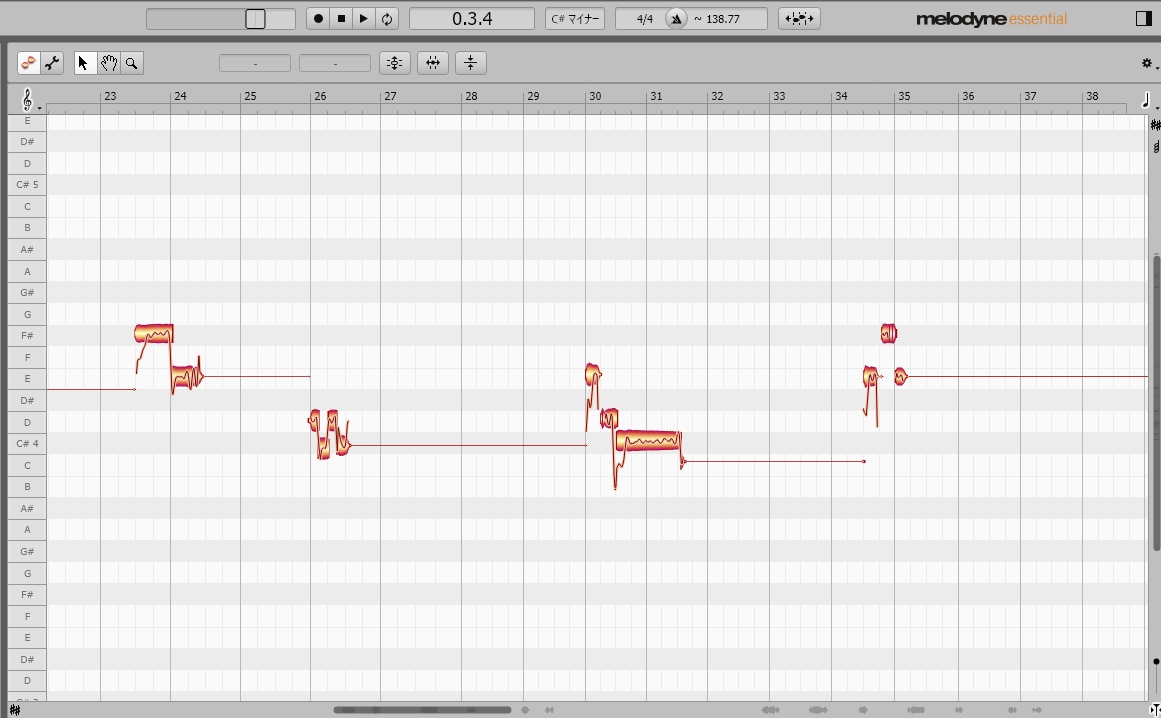Click bar 26 in the time ruler

[320, 96]
